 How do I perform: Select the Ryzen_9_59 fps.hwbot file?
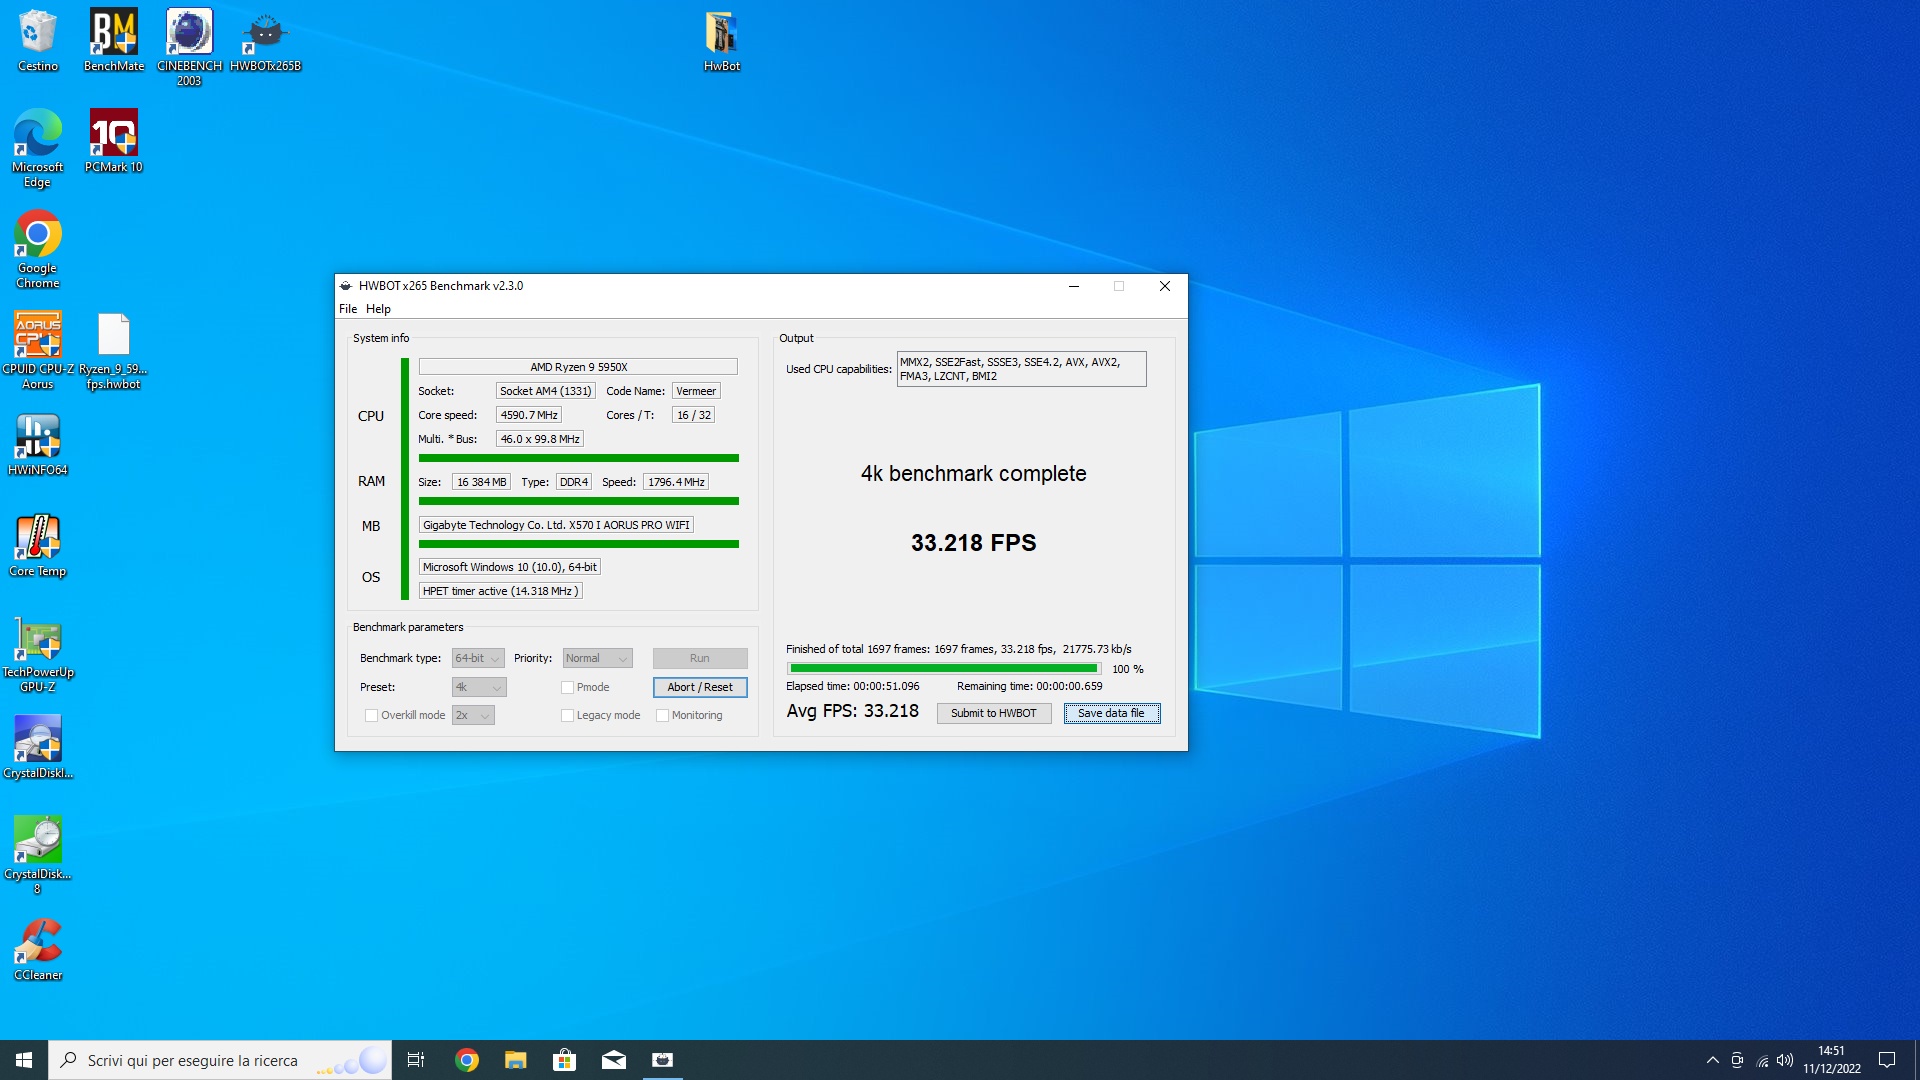click(x=114, y=350)
